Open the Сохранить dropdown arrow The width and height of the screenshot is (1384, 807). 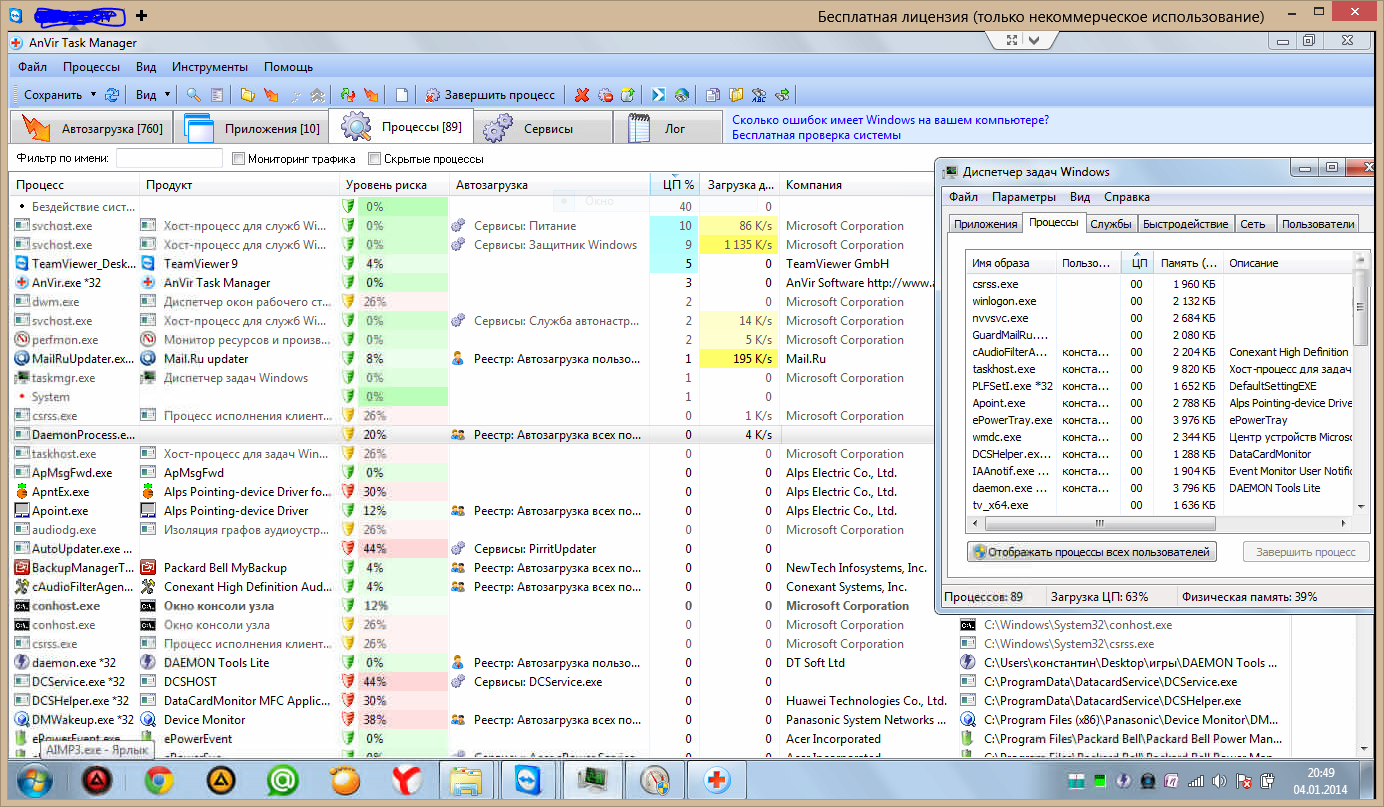pyautogui.click(x=93, y=95)
